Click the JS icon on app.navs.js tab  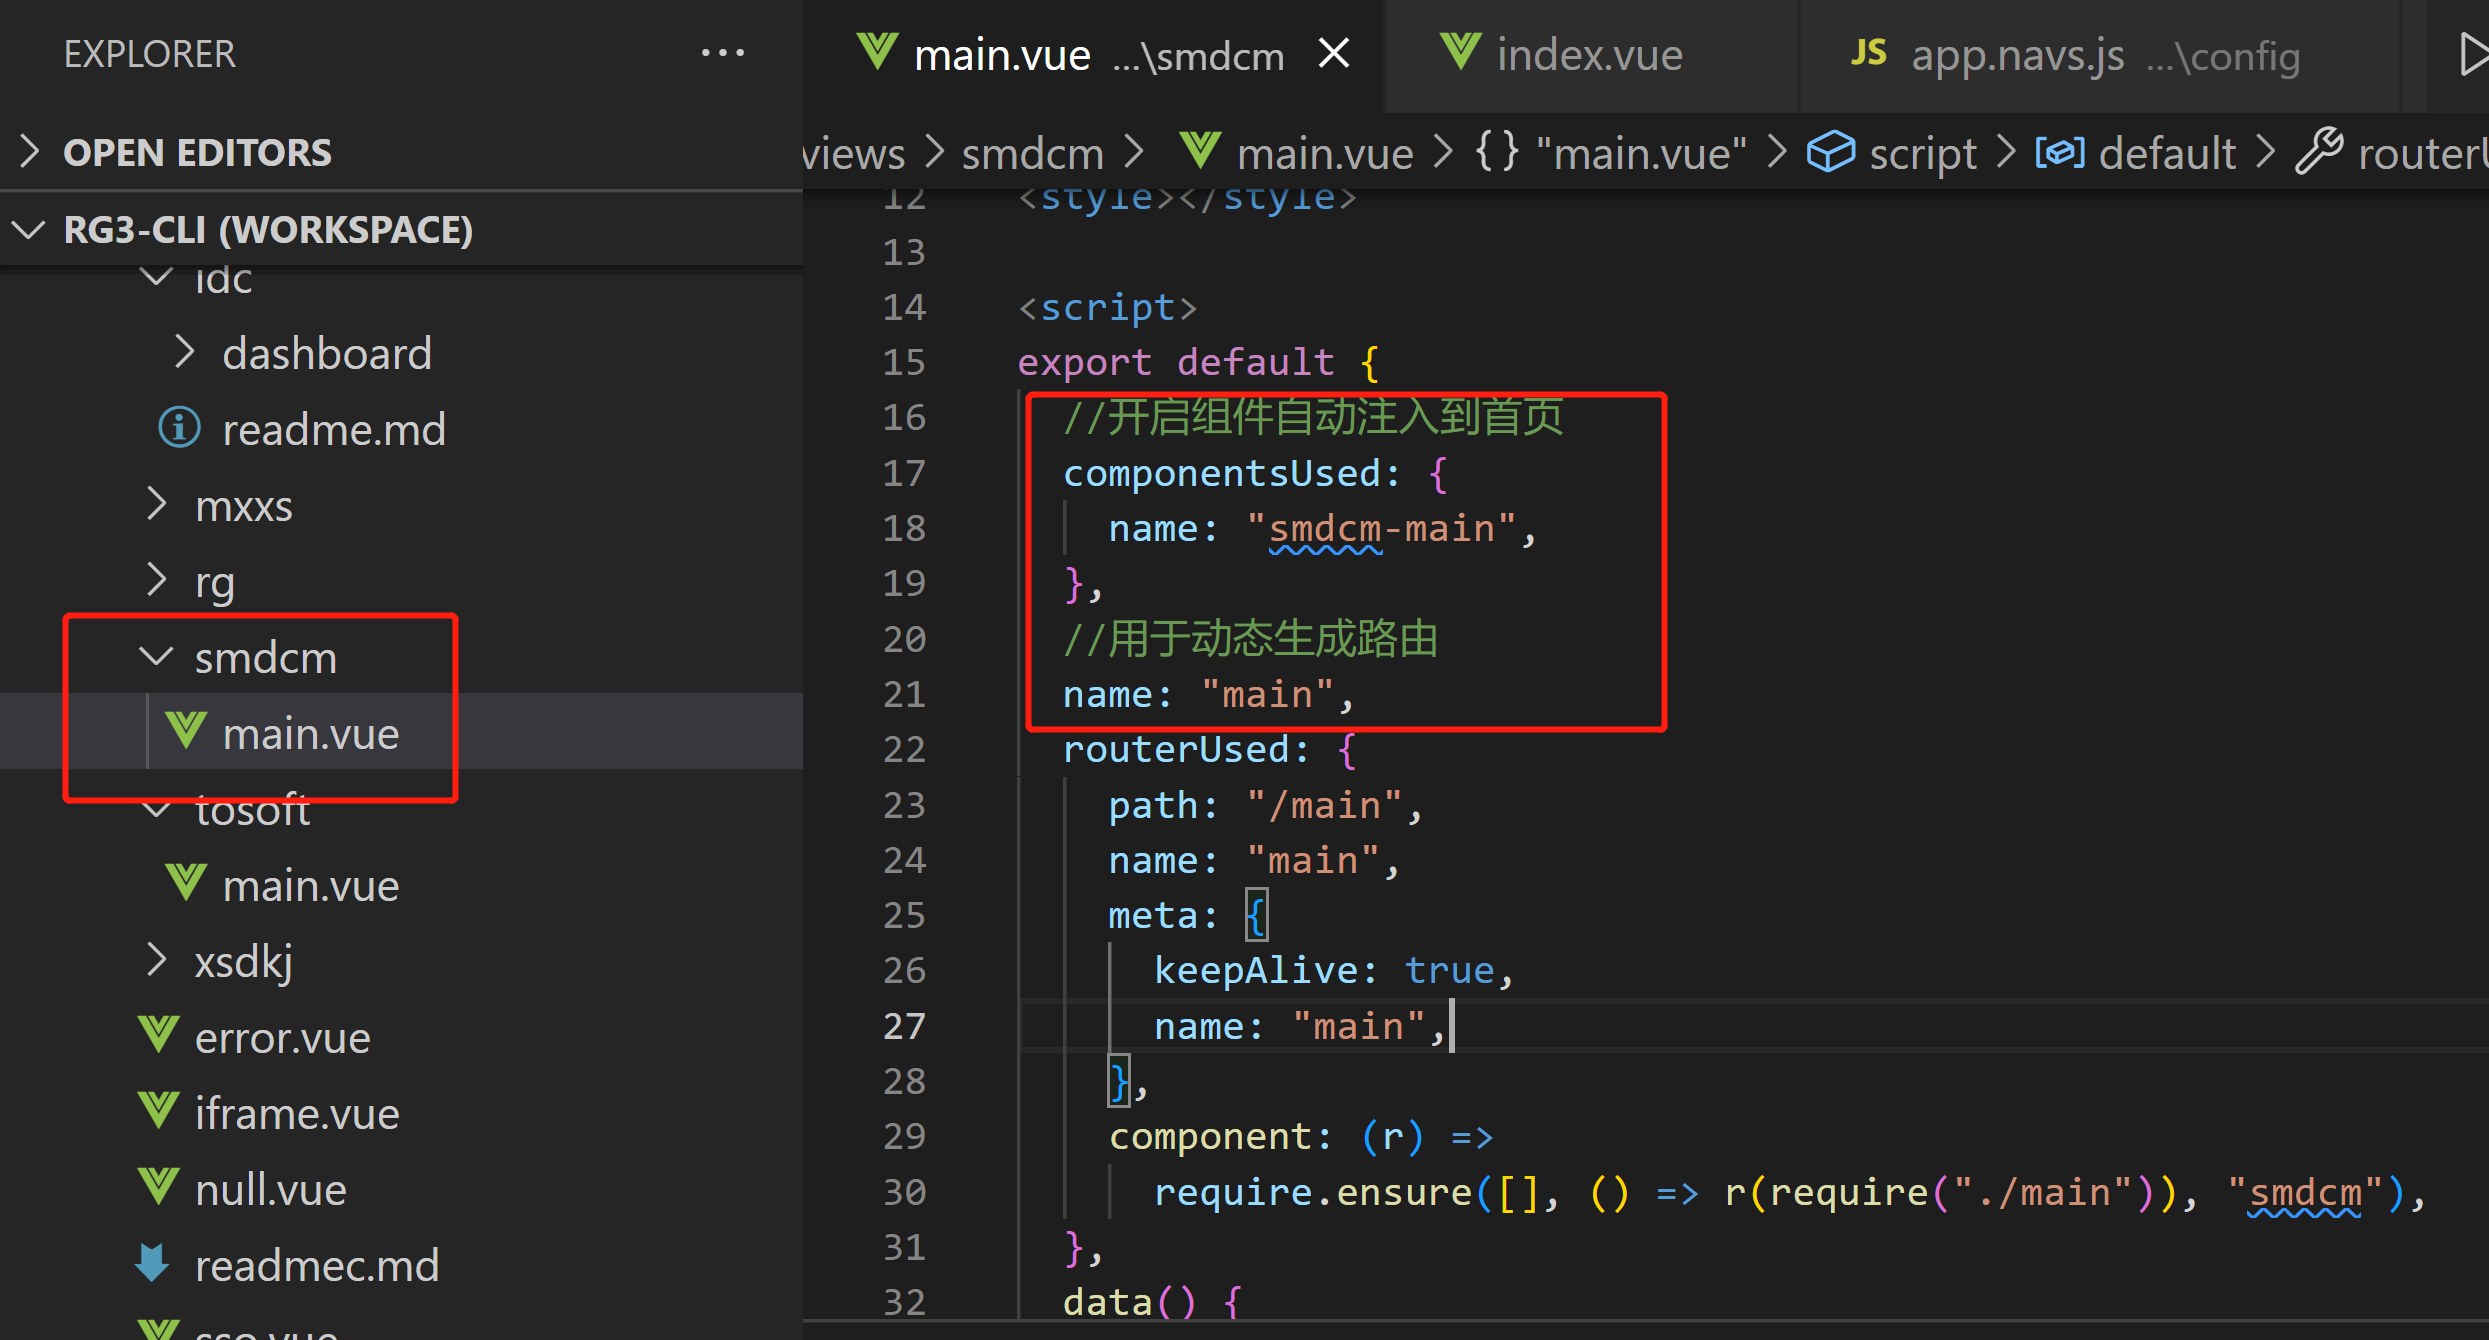pyautogui.click(x=1868, y=53)
